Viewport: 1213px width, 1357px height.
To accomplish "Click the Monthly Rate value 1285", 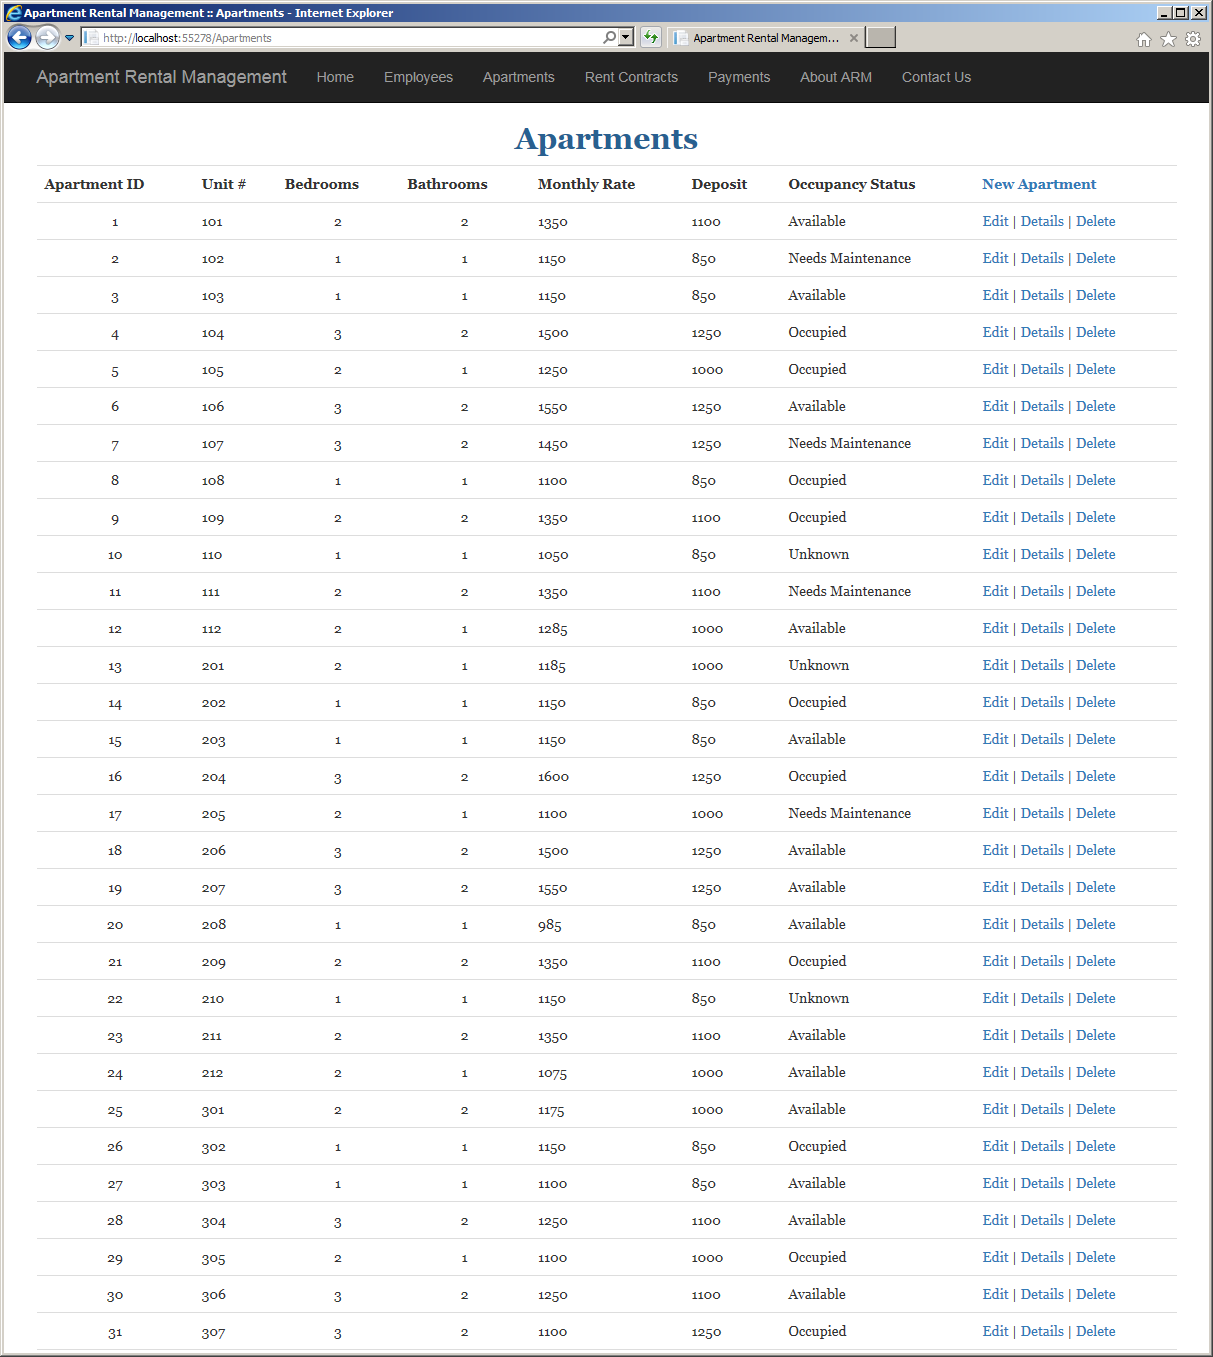I will [552, 629].
